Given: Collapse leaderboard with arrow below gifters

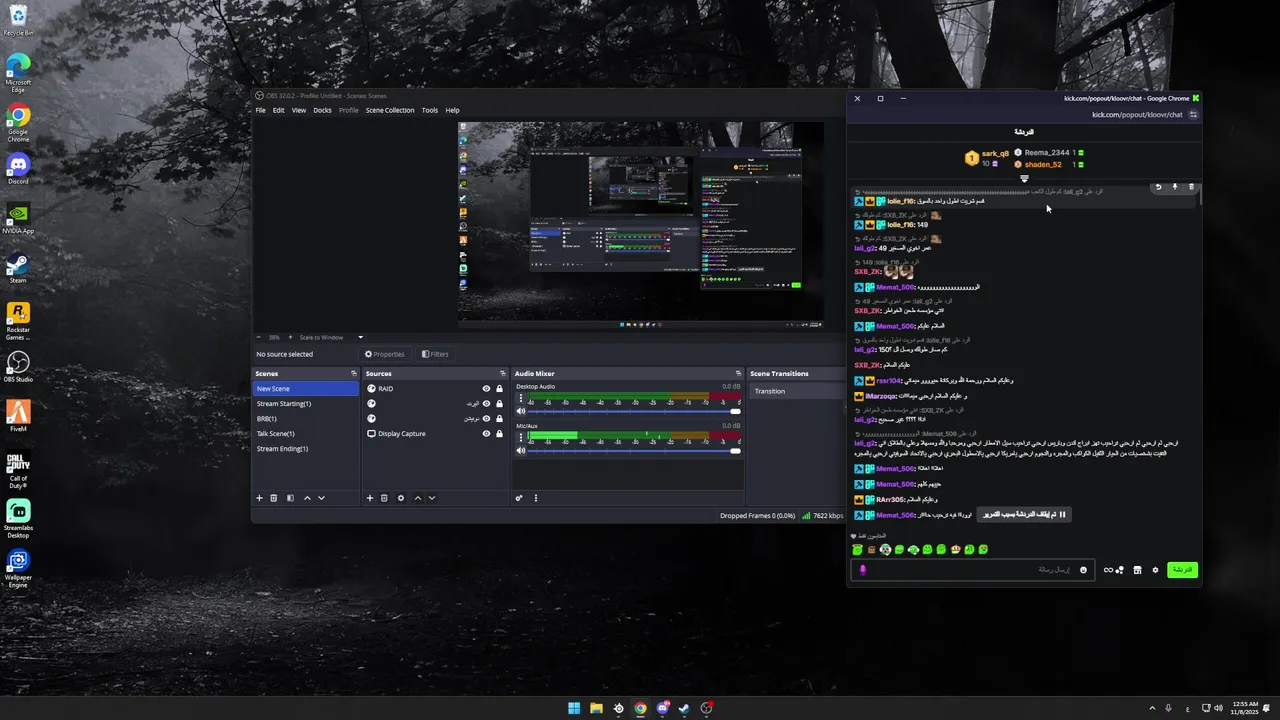Looking at the screenshot, I should coord(1024,179).
